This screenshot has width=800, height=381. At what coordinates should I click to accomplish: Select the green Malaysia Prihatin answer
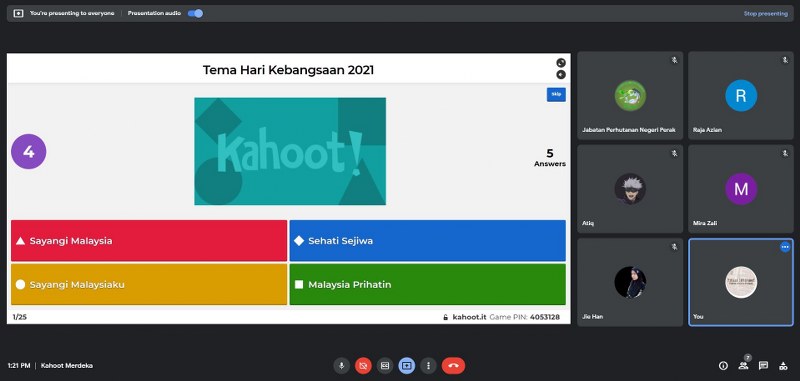click(x=428, y=285)
